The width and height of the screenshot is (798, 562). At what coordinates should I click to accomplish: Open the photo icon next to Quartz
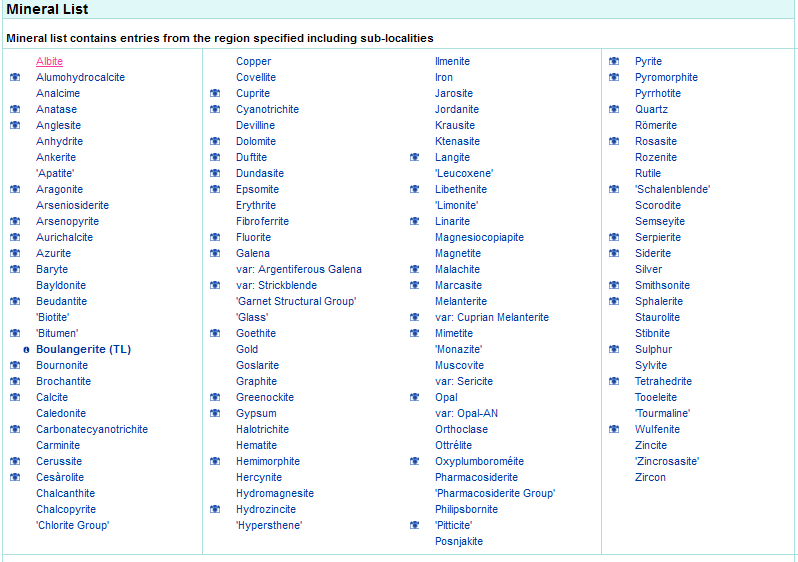pos(614,110)
